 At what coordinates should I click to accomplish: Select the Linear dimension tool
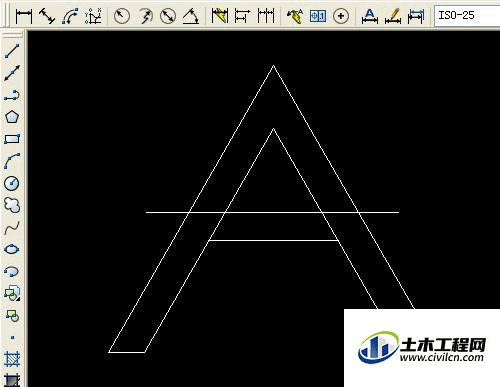tap(24, 16)
